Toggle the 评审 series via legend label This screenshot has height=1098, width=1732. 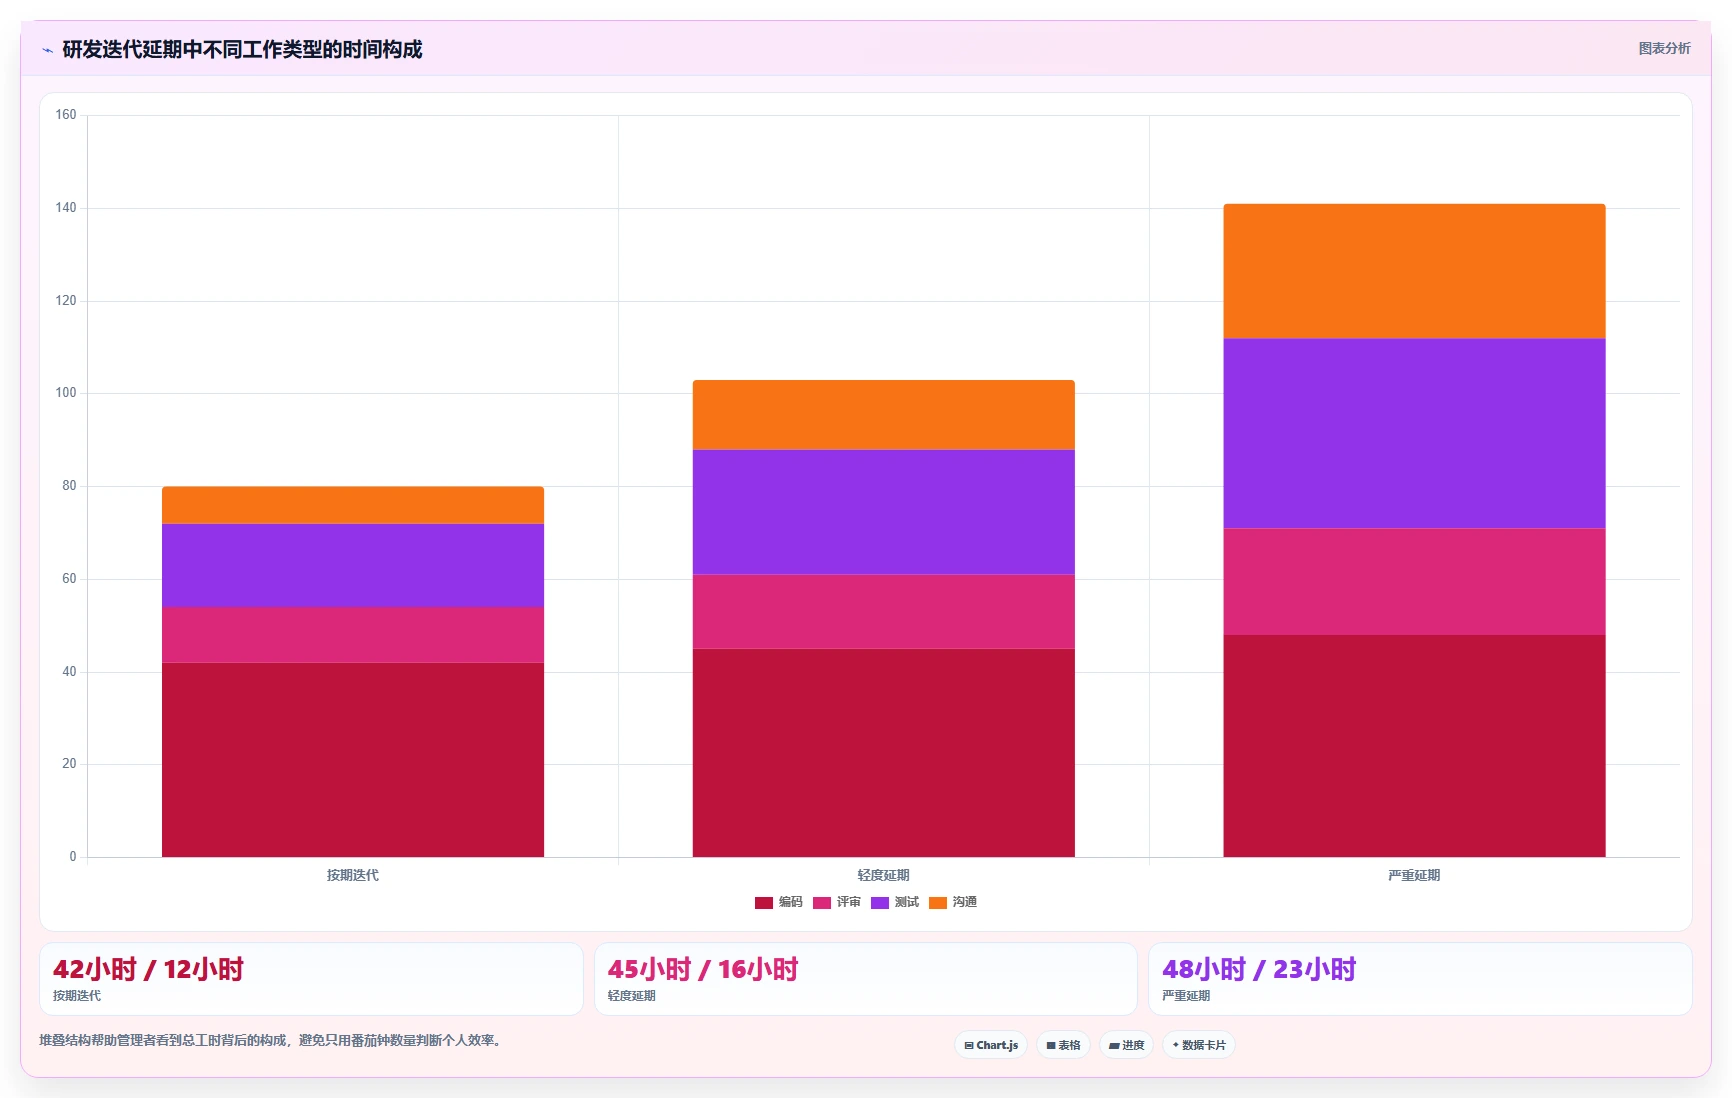[849, 902]
